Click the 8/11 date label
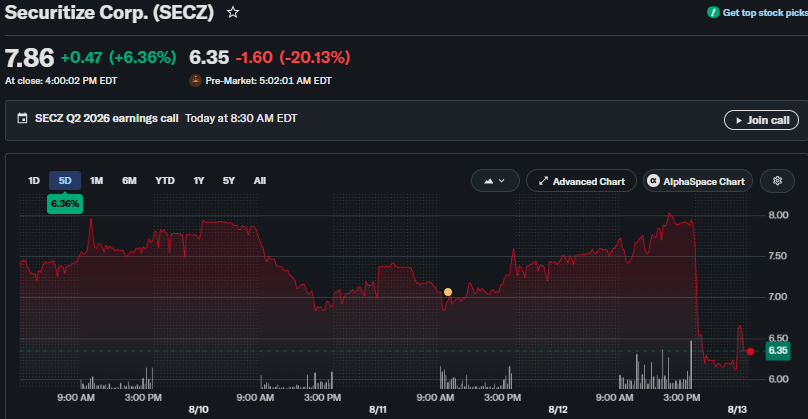The image size is (808, 419). (x=378, y=410)
